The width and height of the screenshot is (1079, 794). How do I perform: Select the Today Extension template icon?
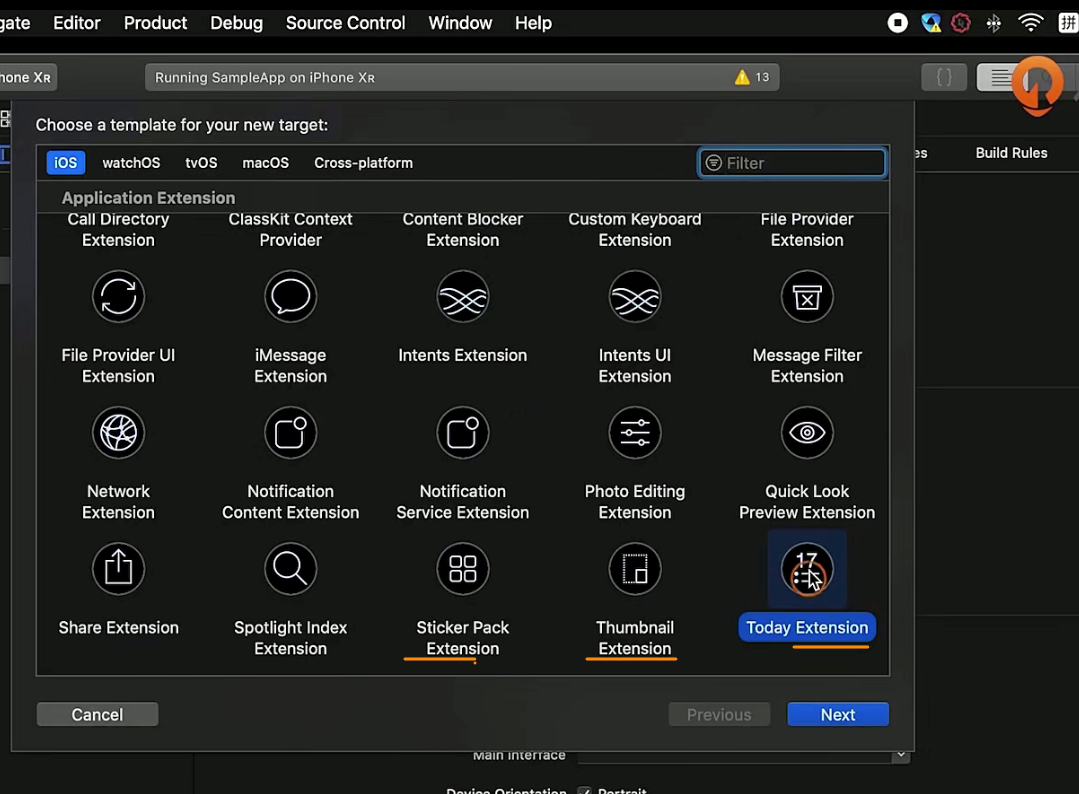coord(806,569)
